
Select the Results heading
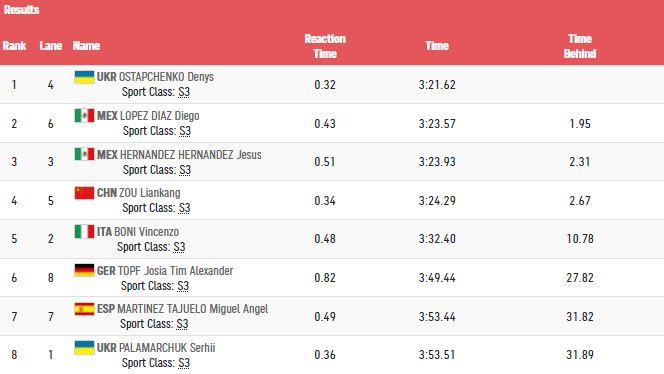(22, 10)
